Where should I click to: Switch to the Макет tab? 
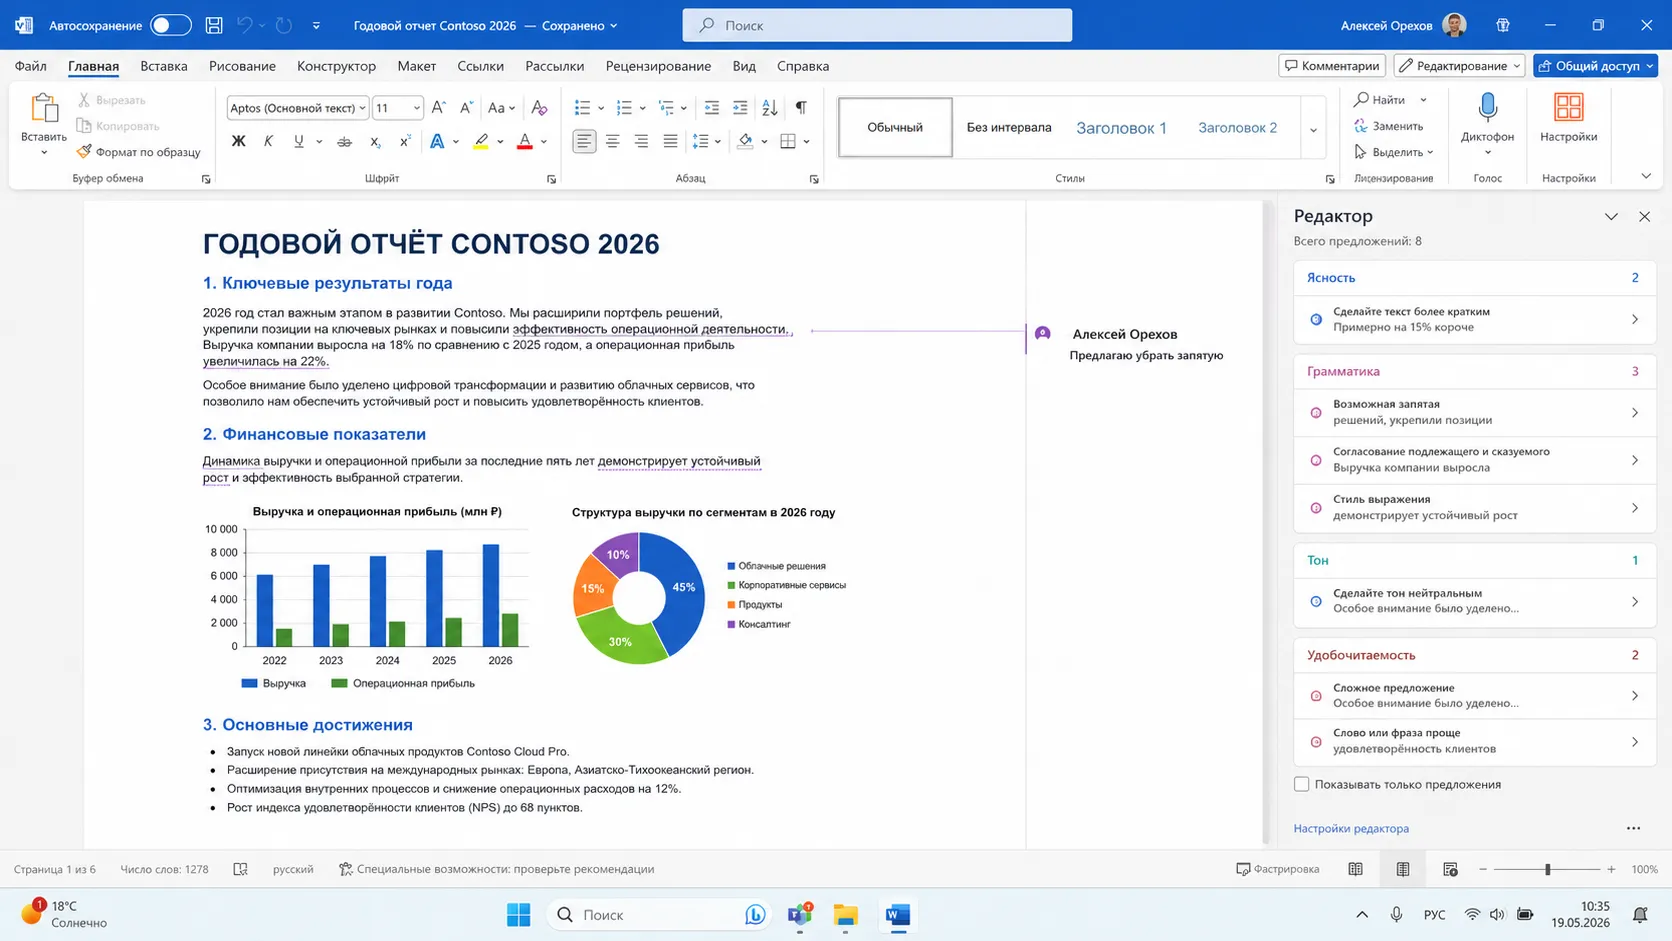click(x=417, y=66)
